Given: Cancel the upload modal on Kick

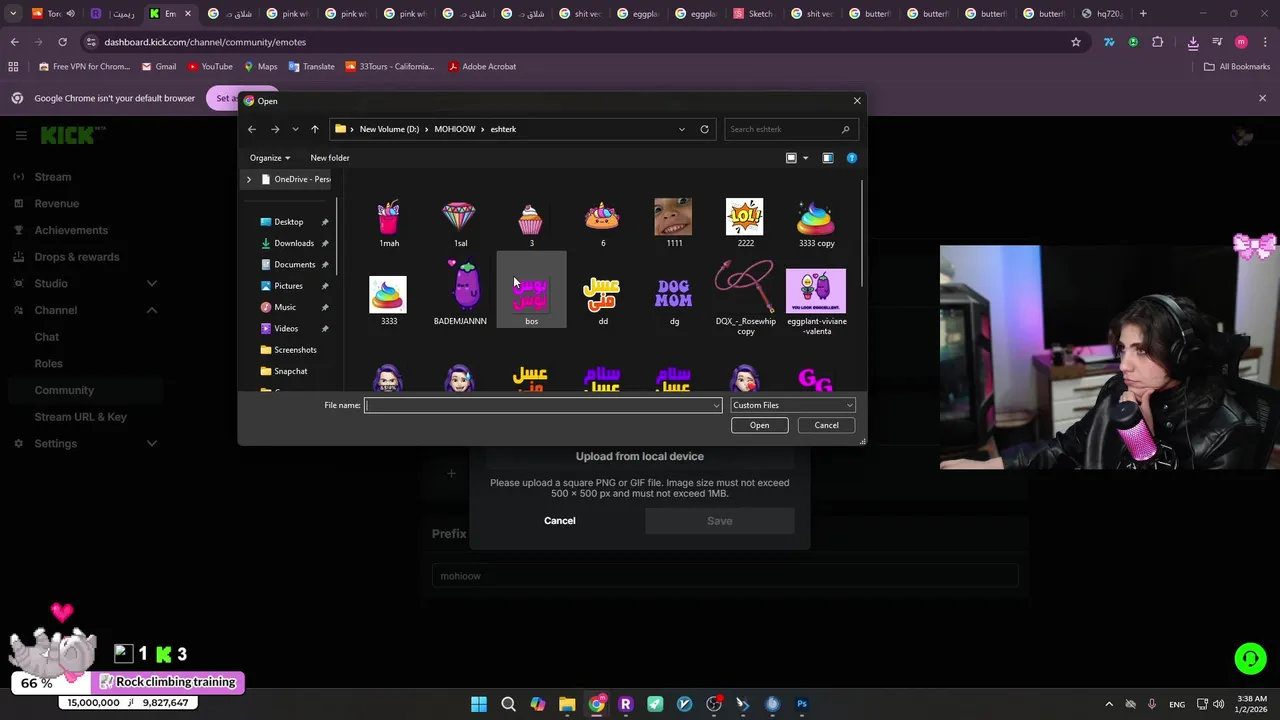Looking at the screenshot, I should point(559,520).
